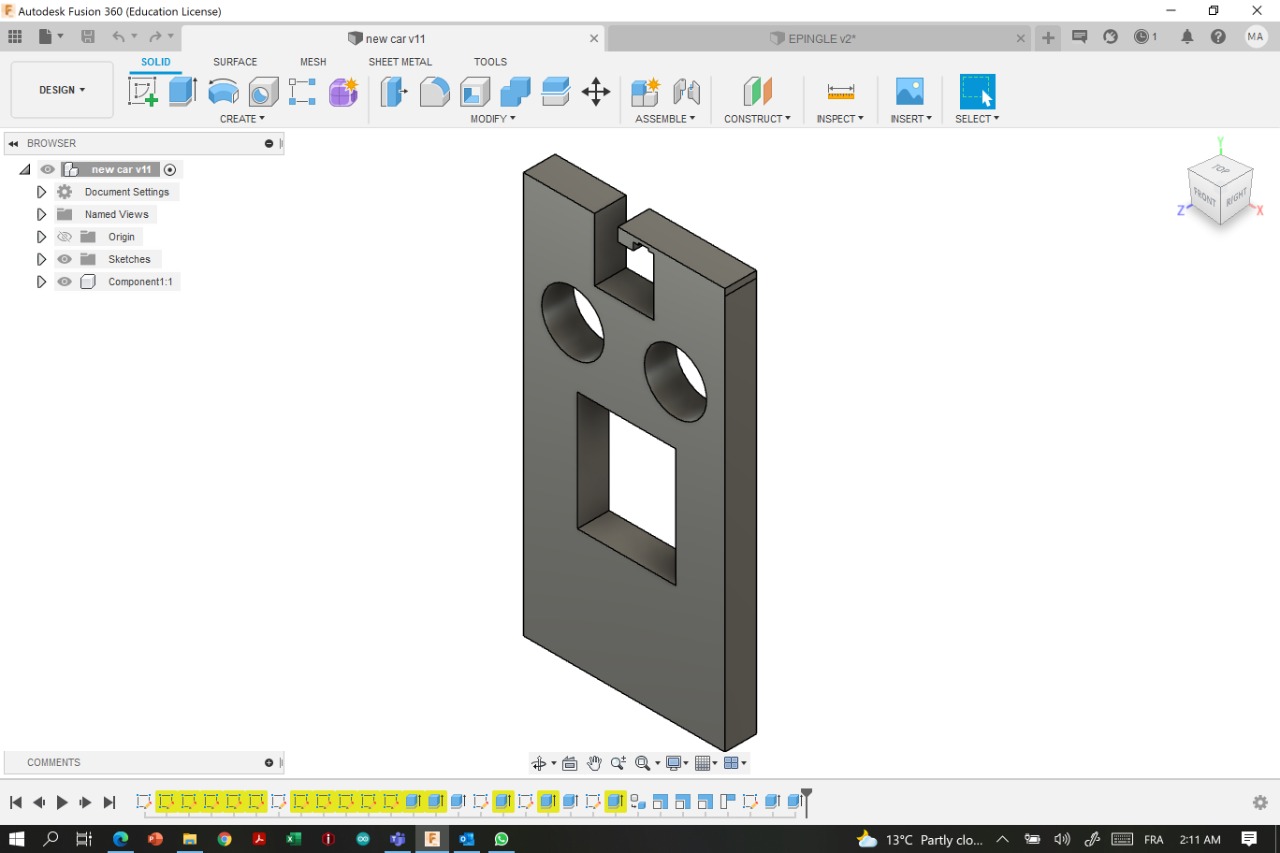
Task: Open the CONSTRUCT dropdown menu
Action: 757,119
